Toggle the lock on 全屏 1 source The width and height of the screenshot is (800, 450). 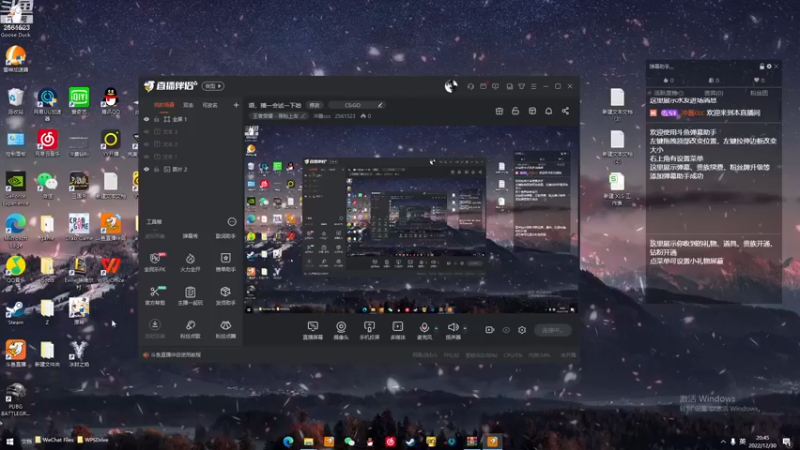(157, 119)
